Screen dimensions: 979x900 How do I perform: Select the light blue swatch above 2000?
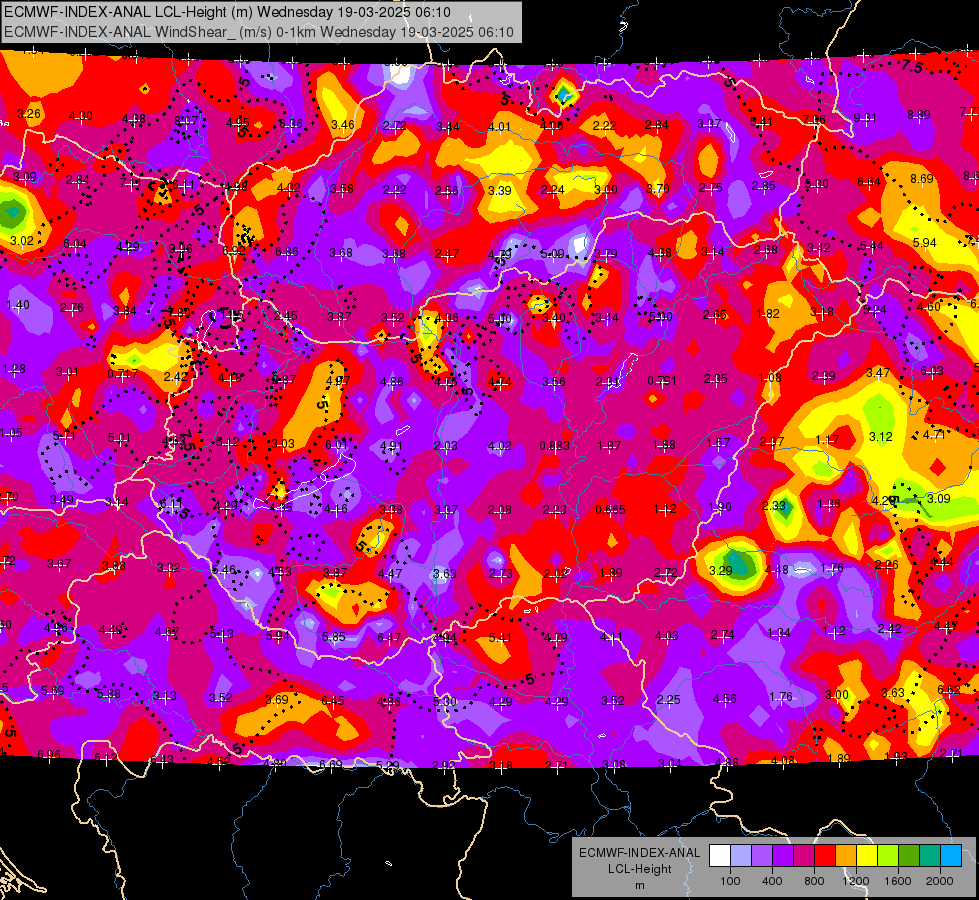951,856
